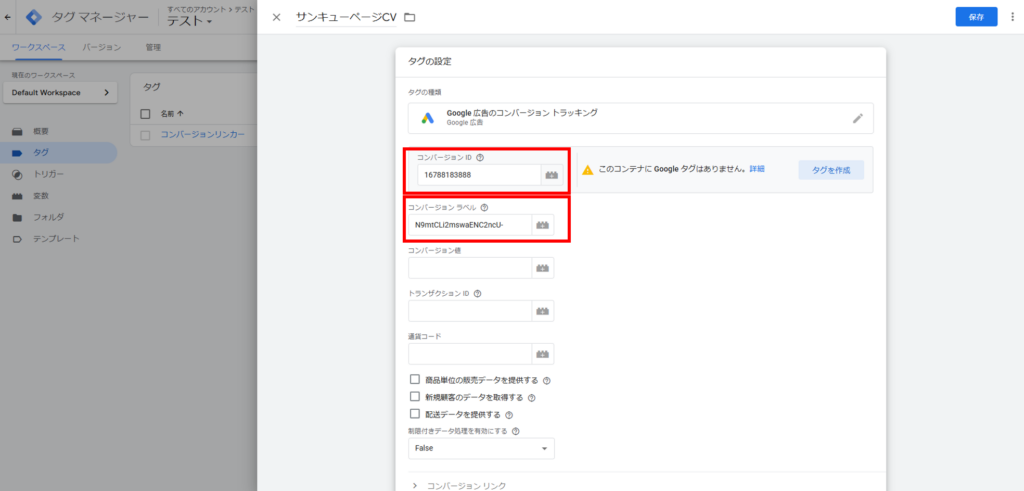
Task: Switch to the バージョン tab
Action: pyautogui.click(x=102, y=47)
